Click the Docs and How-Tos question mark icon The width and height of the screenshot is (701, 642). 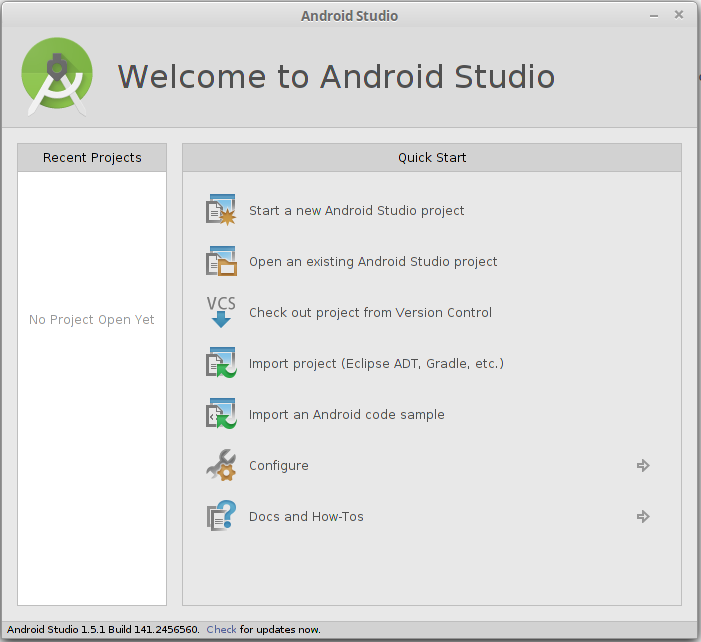(220, 517)
